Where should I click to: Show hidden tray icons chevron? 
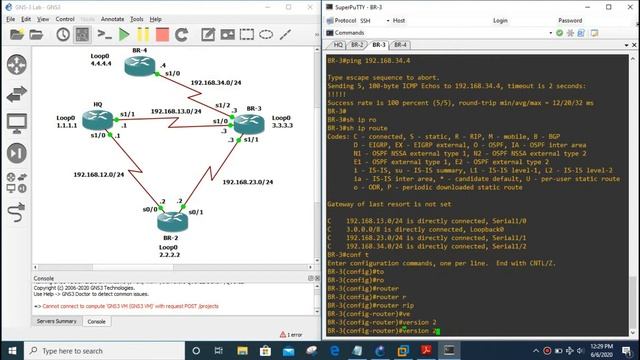point(536,351)
